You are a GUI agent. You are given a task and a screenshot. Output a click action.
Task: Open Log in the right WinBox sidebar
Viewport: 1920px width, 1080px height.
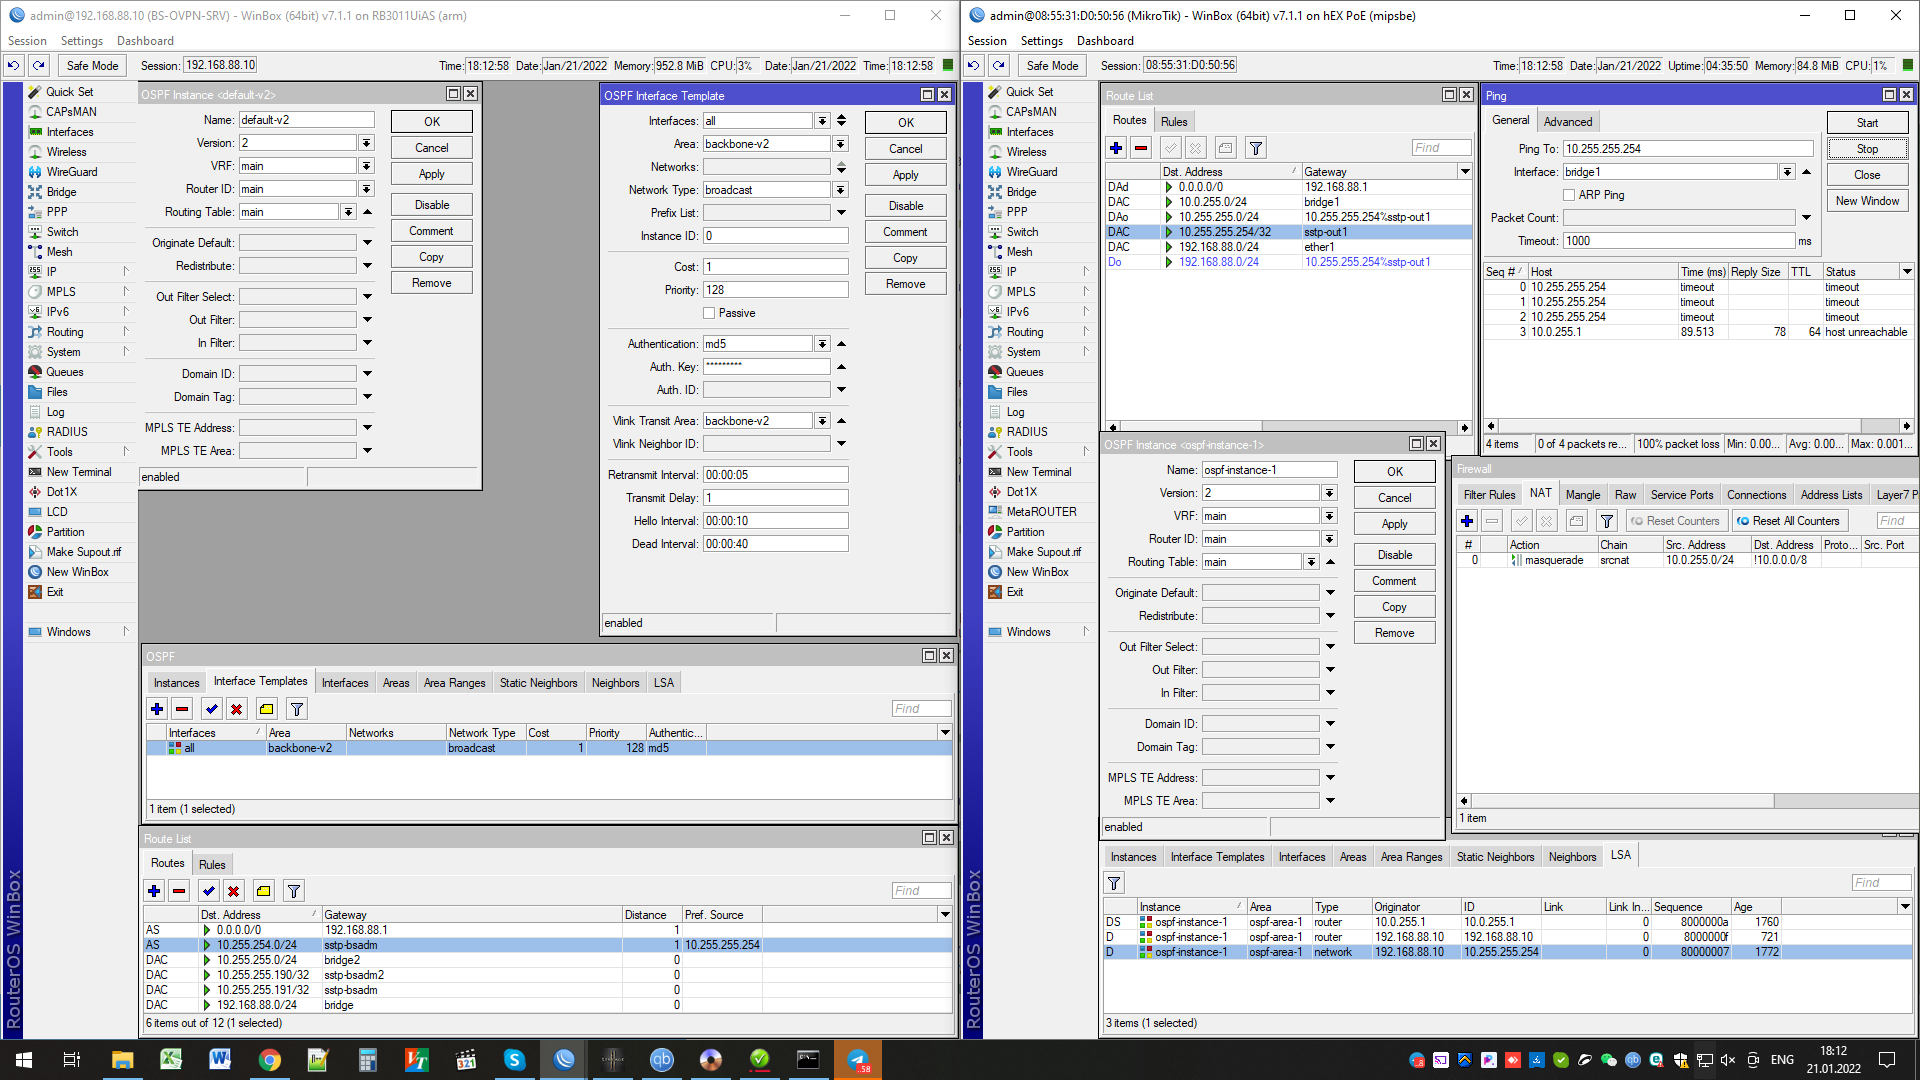[x=1015, y=412]
